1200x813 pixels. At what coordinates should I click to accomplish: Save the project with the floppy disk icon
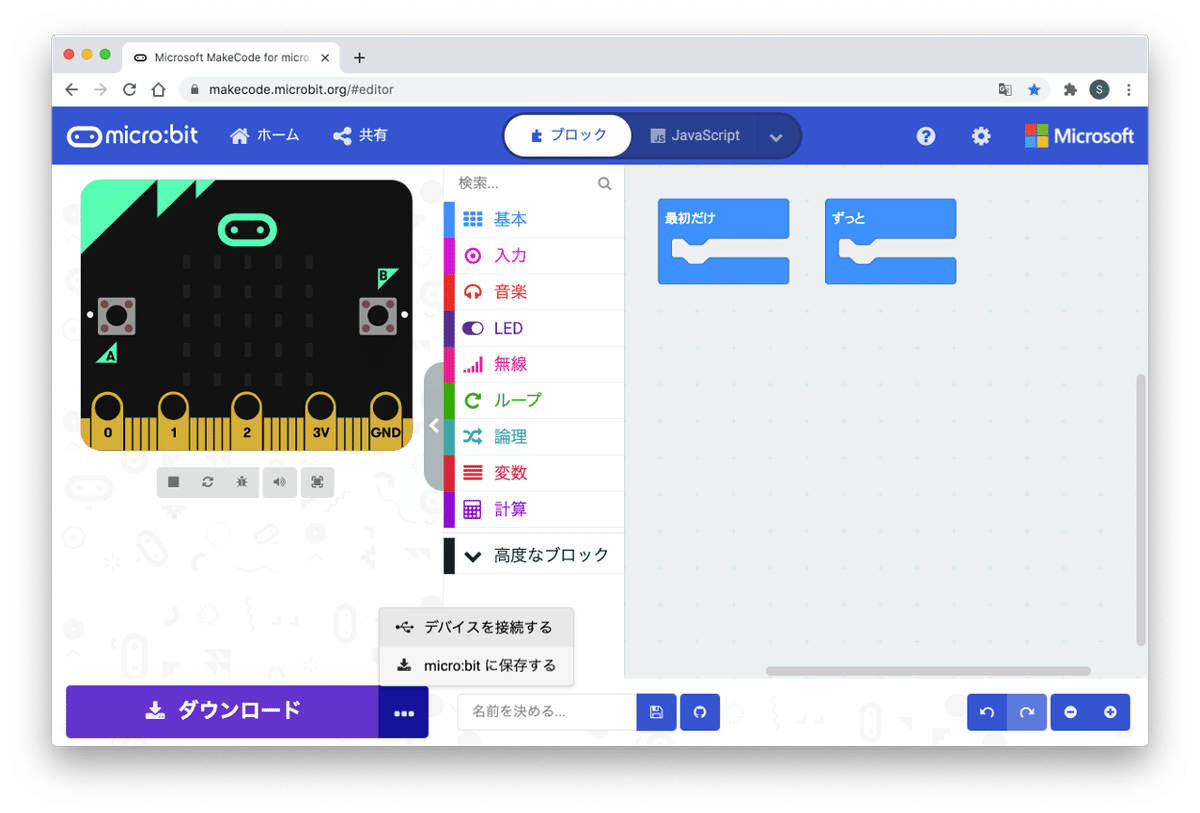[x=656, y=711]
